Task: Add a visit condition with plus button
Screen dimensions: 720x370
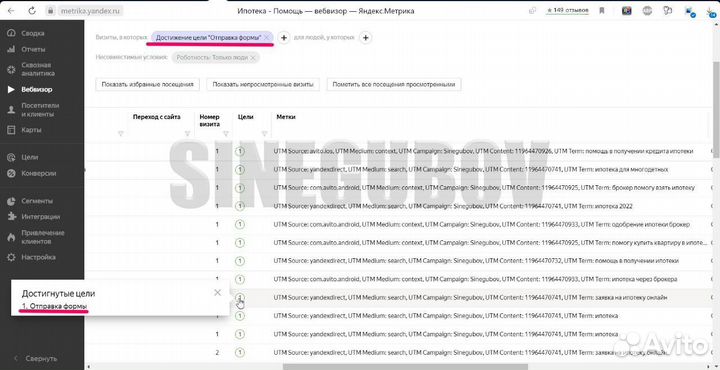Action: [284, 38]
